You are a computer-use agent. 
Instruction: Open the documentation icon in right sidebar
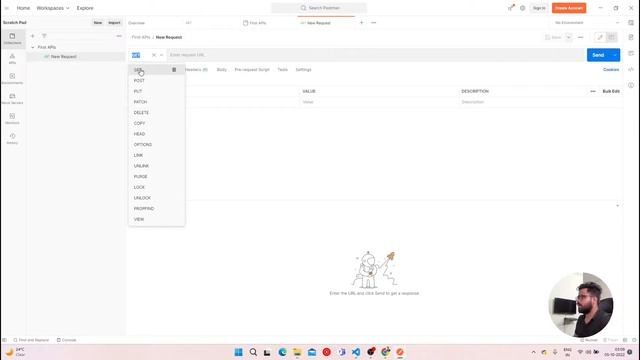[x=631, y=37]
